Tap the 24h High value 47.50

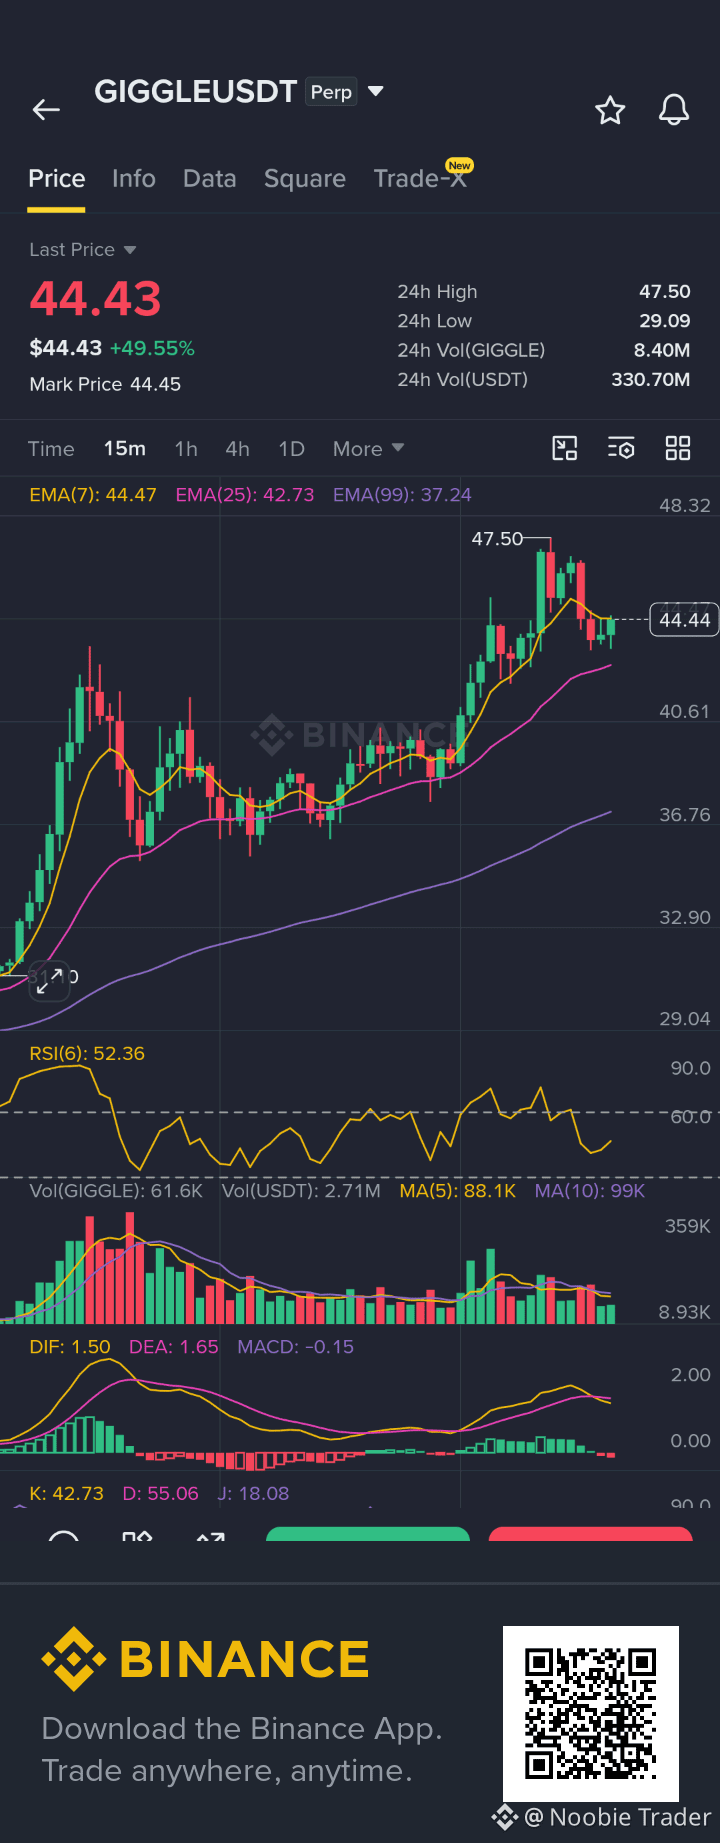(x=665, y=292)
